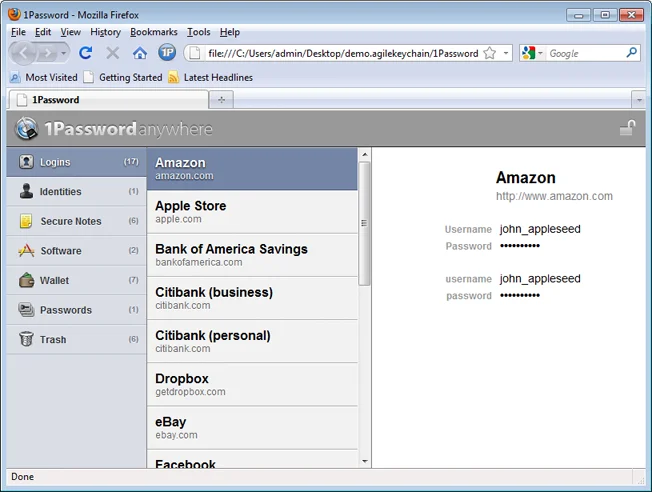Image resolution: width=652 pixels, height=492 pixels.
Task: Open the Help menu
Action: pyautogui.click(x=230, y=32)
